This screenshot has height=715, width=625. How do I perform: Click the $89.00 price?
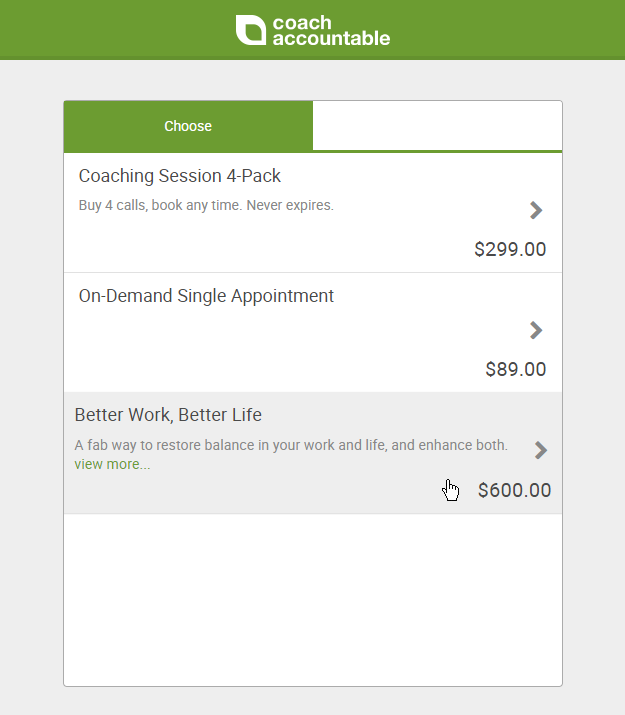(516, 369)
